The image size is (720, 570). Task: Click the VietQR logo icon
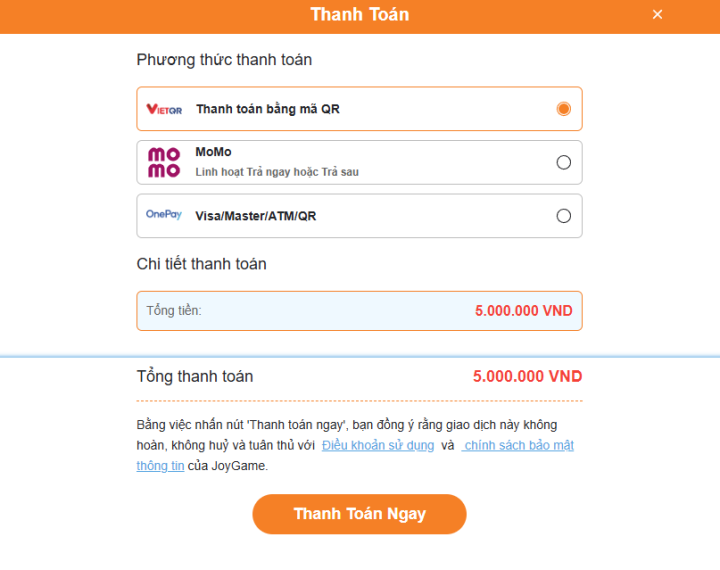(164, 109)
